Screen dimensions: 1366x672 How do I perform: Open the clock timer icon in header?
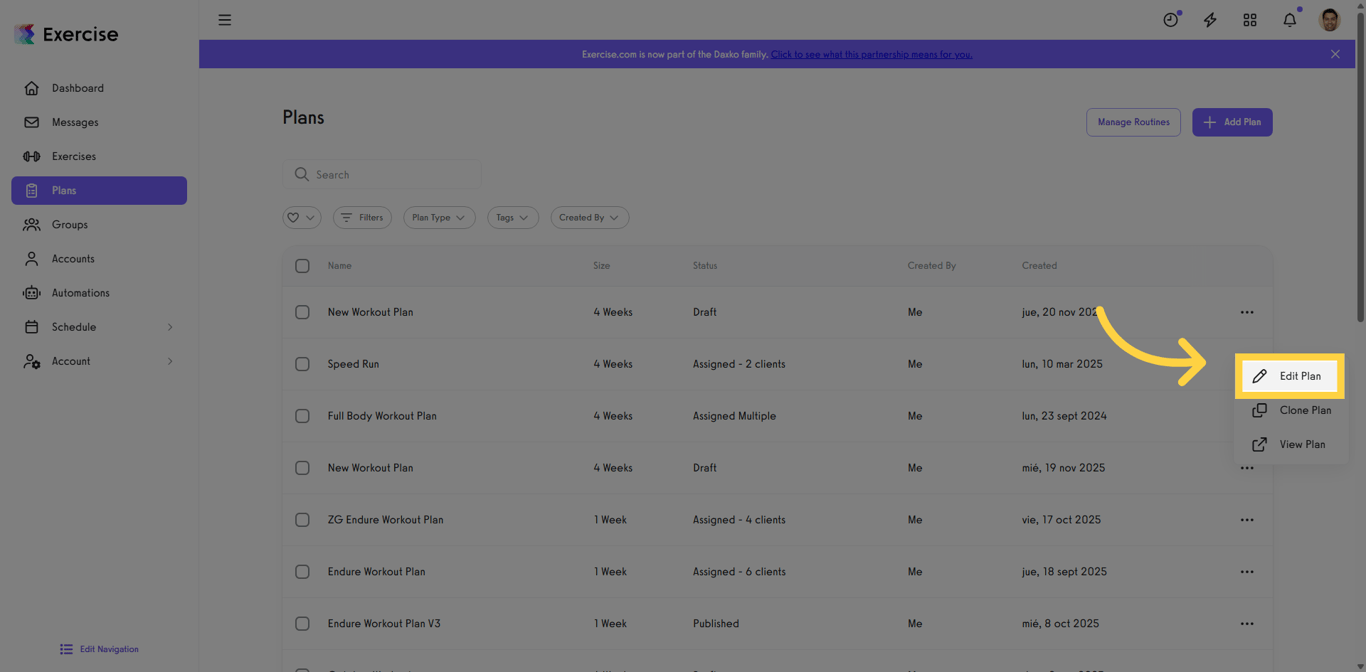coord(1171,20)
